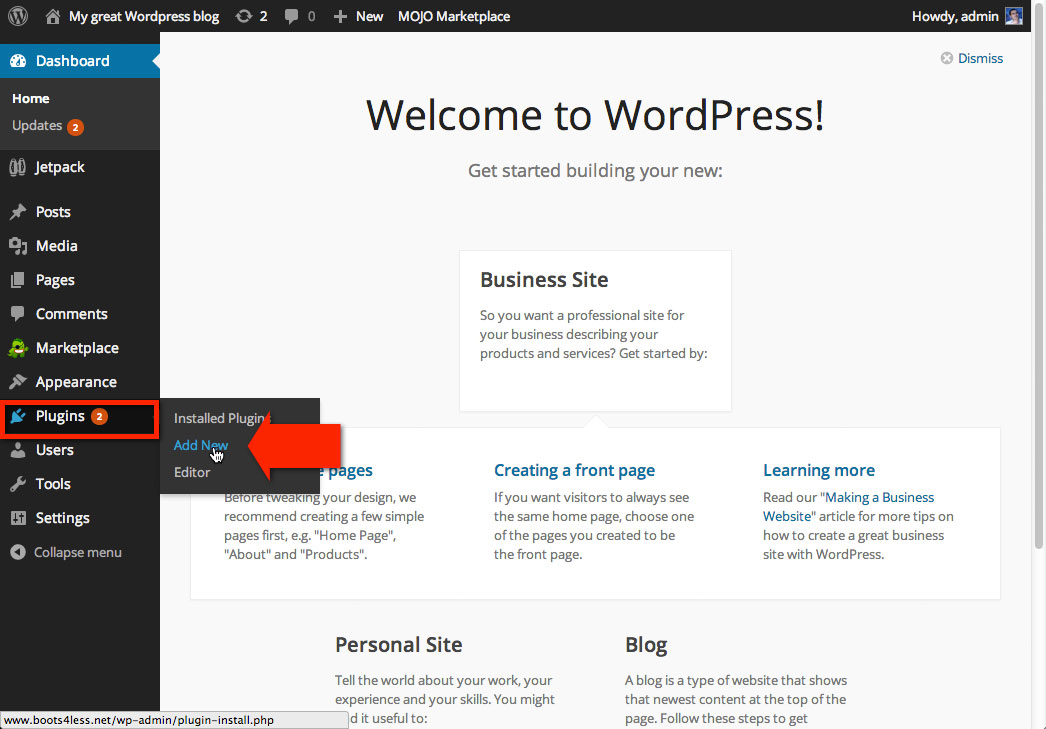Click the Appearance paintbrush icon
Screen dimensions: 1046x729
coord(18,382)
